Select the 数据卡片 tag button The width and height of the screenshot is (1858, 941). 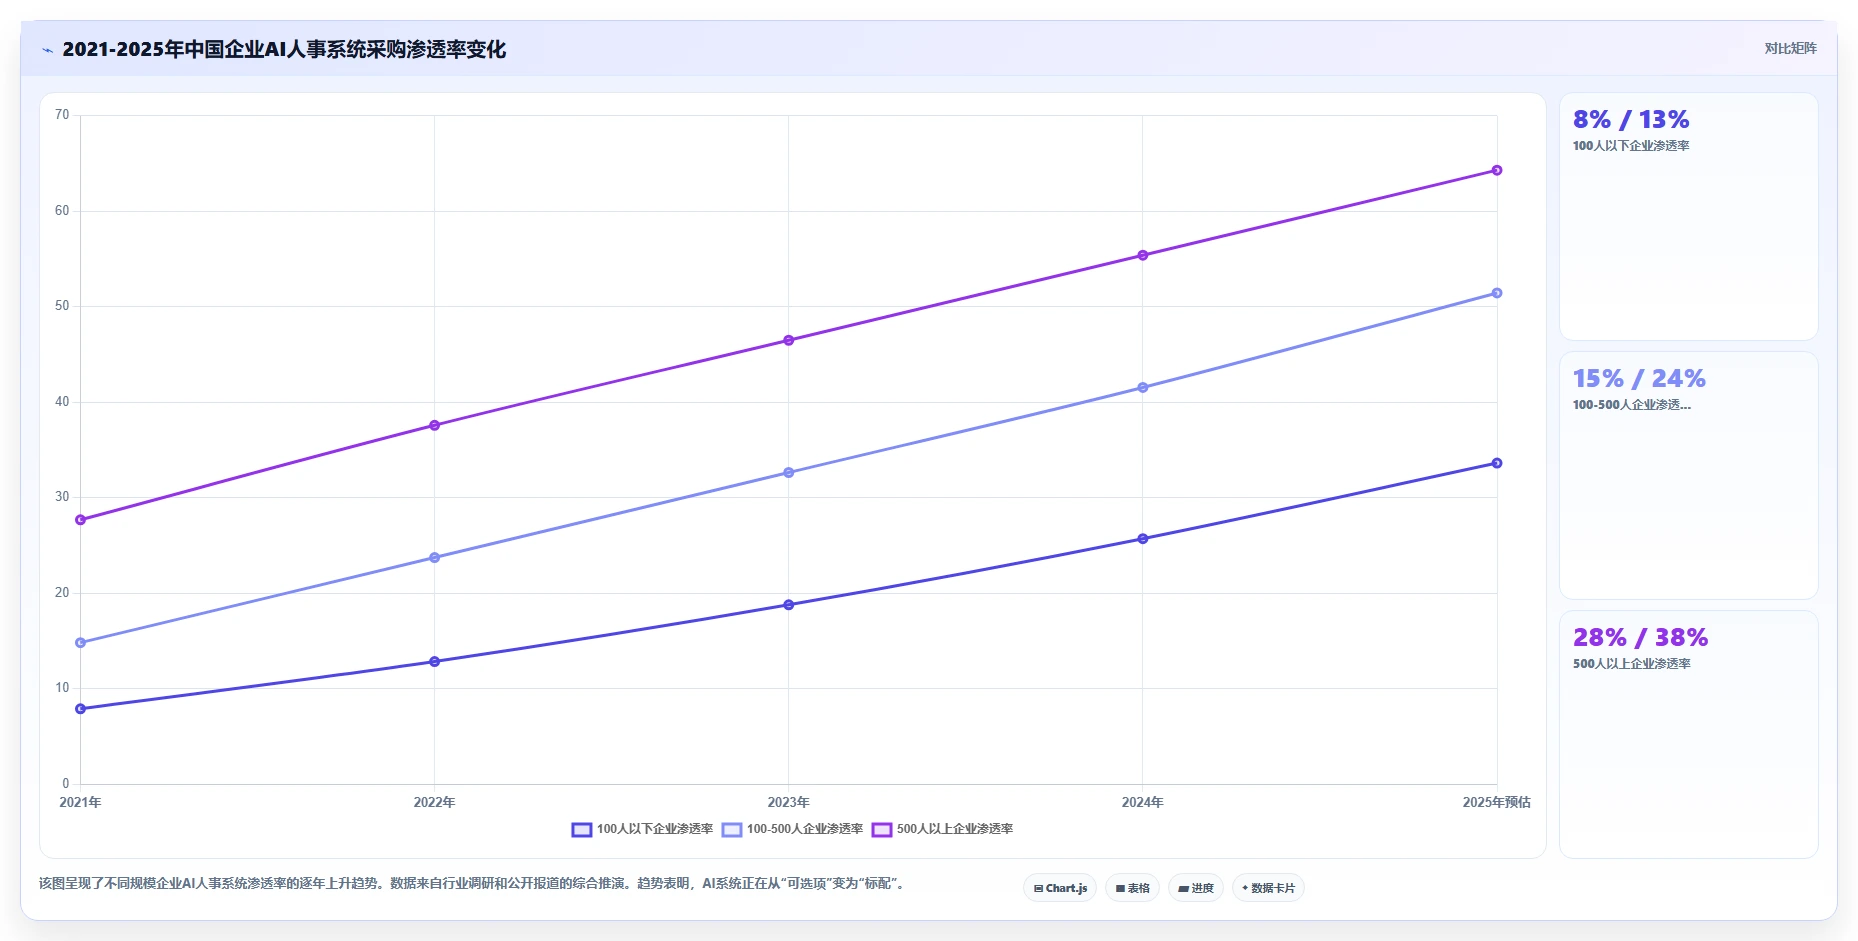pyautogui.click(x=1268, y=888)
